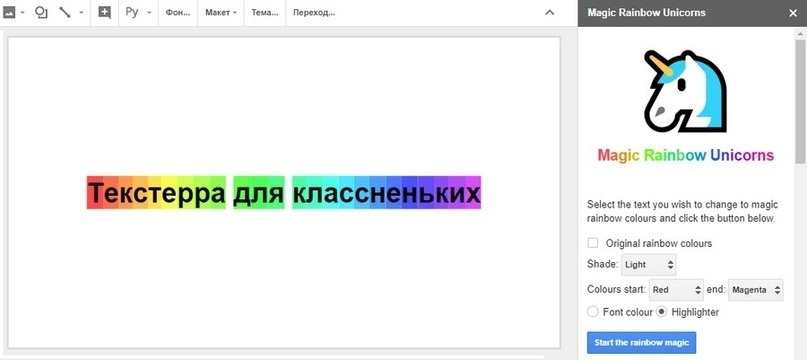Enable Original rainbow colours checkbox

(x=593, y=243)
